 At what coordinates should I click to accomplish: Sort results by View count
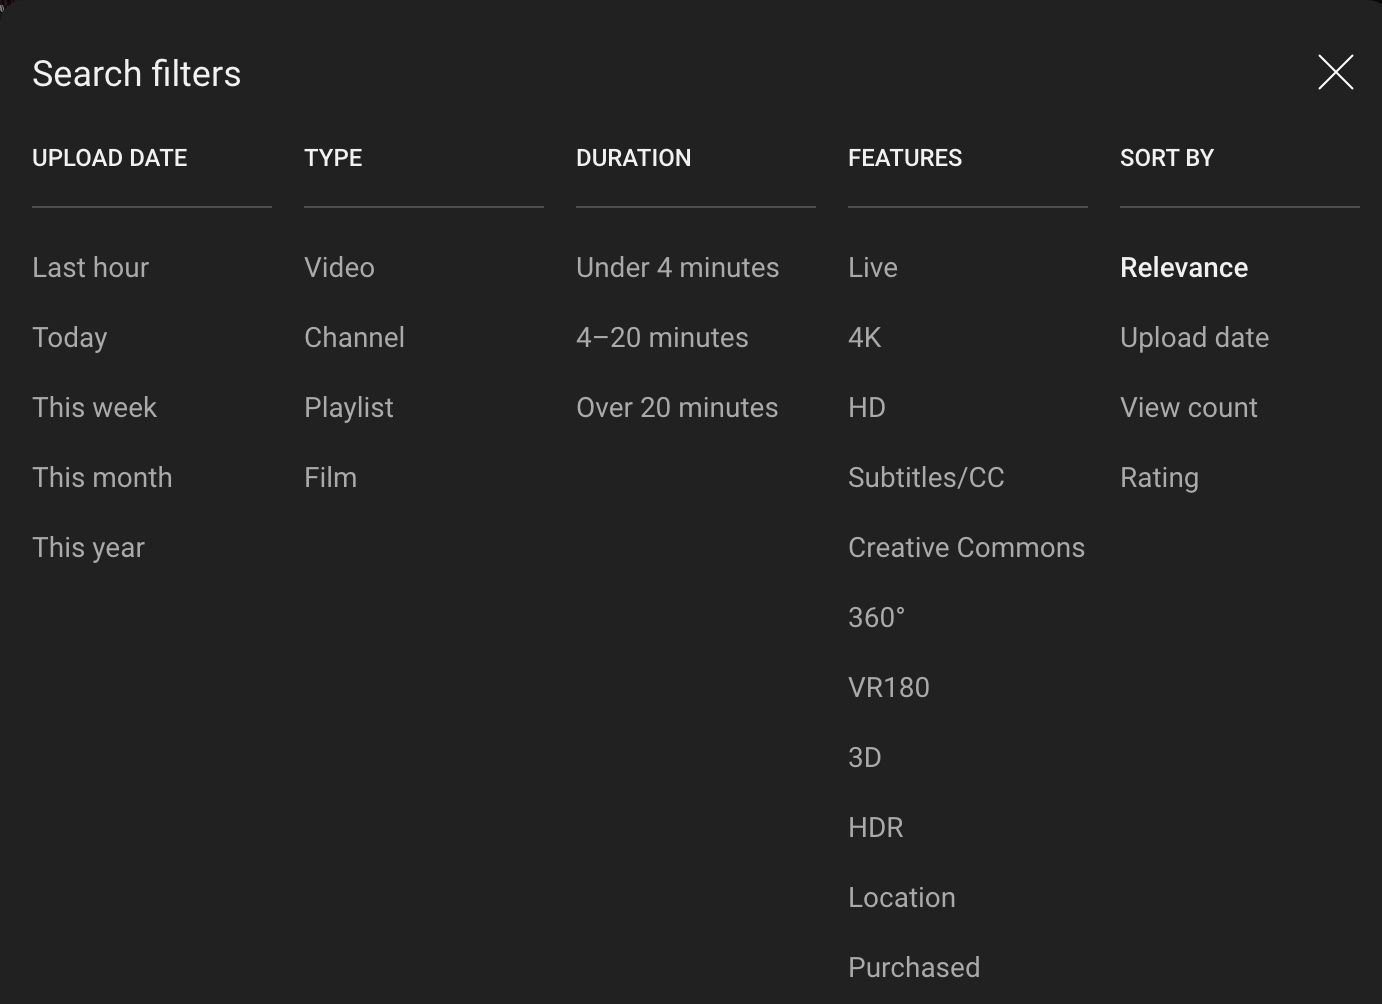coord(1188,407)
